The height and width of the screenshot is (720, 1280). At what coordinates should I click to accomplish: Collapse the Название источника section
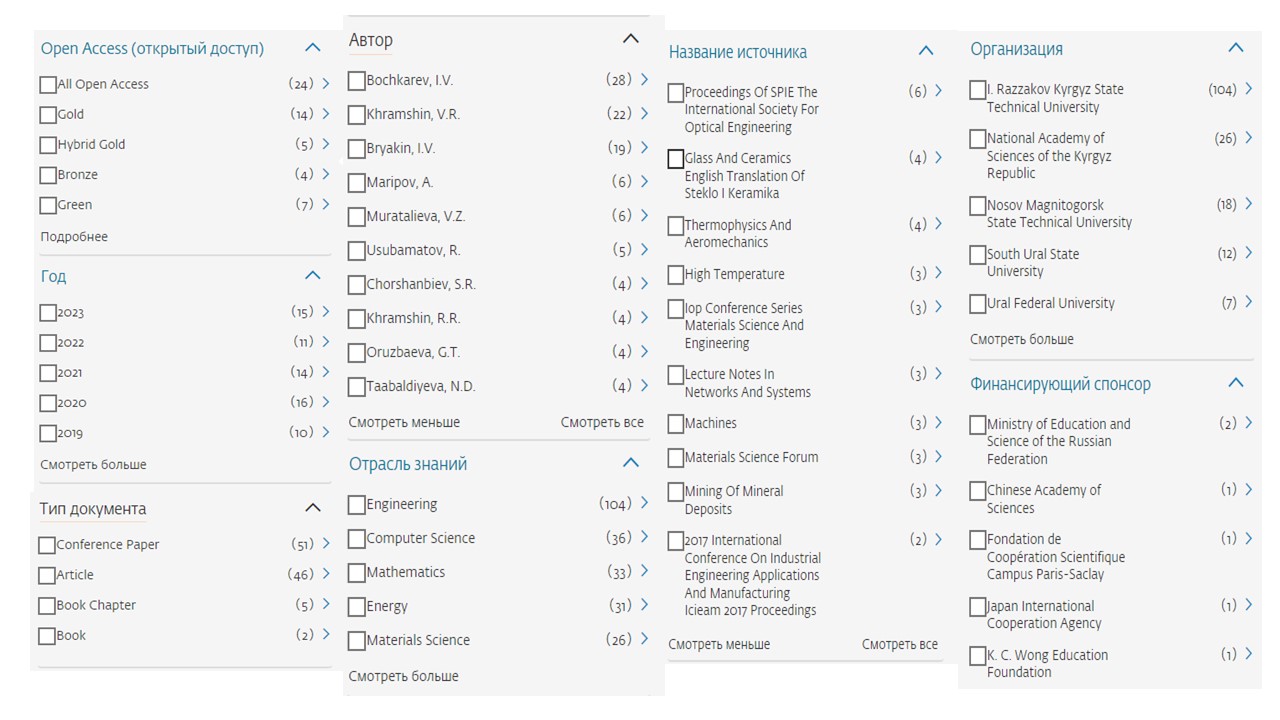pyautogui.click(x=926, y=51)
